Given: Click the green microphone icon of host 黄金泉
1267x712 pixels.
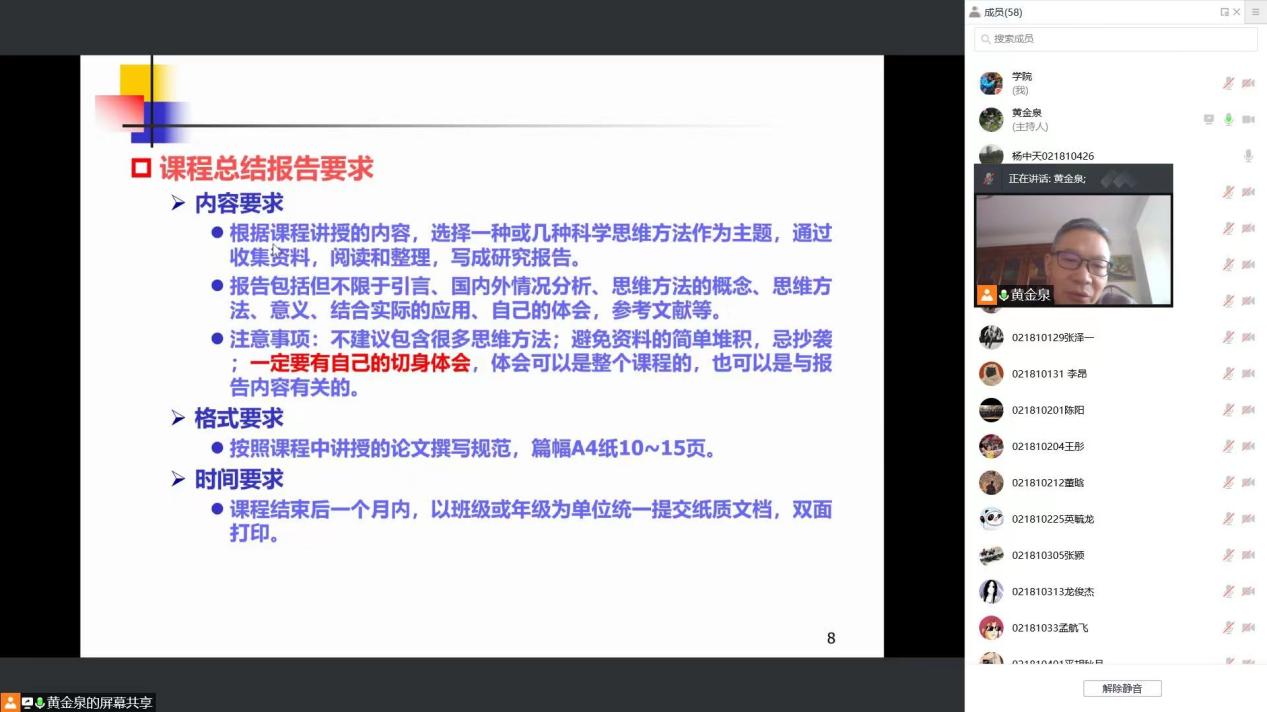Looking at the screenshot, I should [1228, 119].
